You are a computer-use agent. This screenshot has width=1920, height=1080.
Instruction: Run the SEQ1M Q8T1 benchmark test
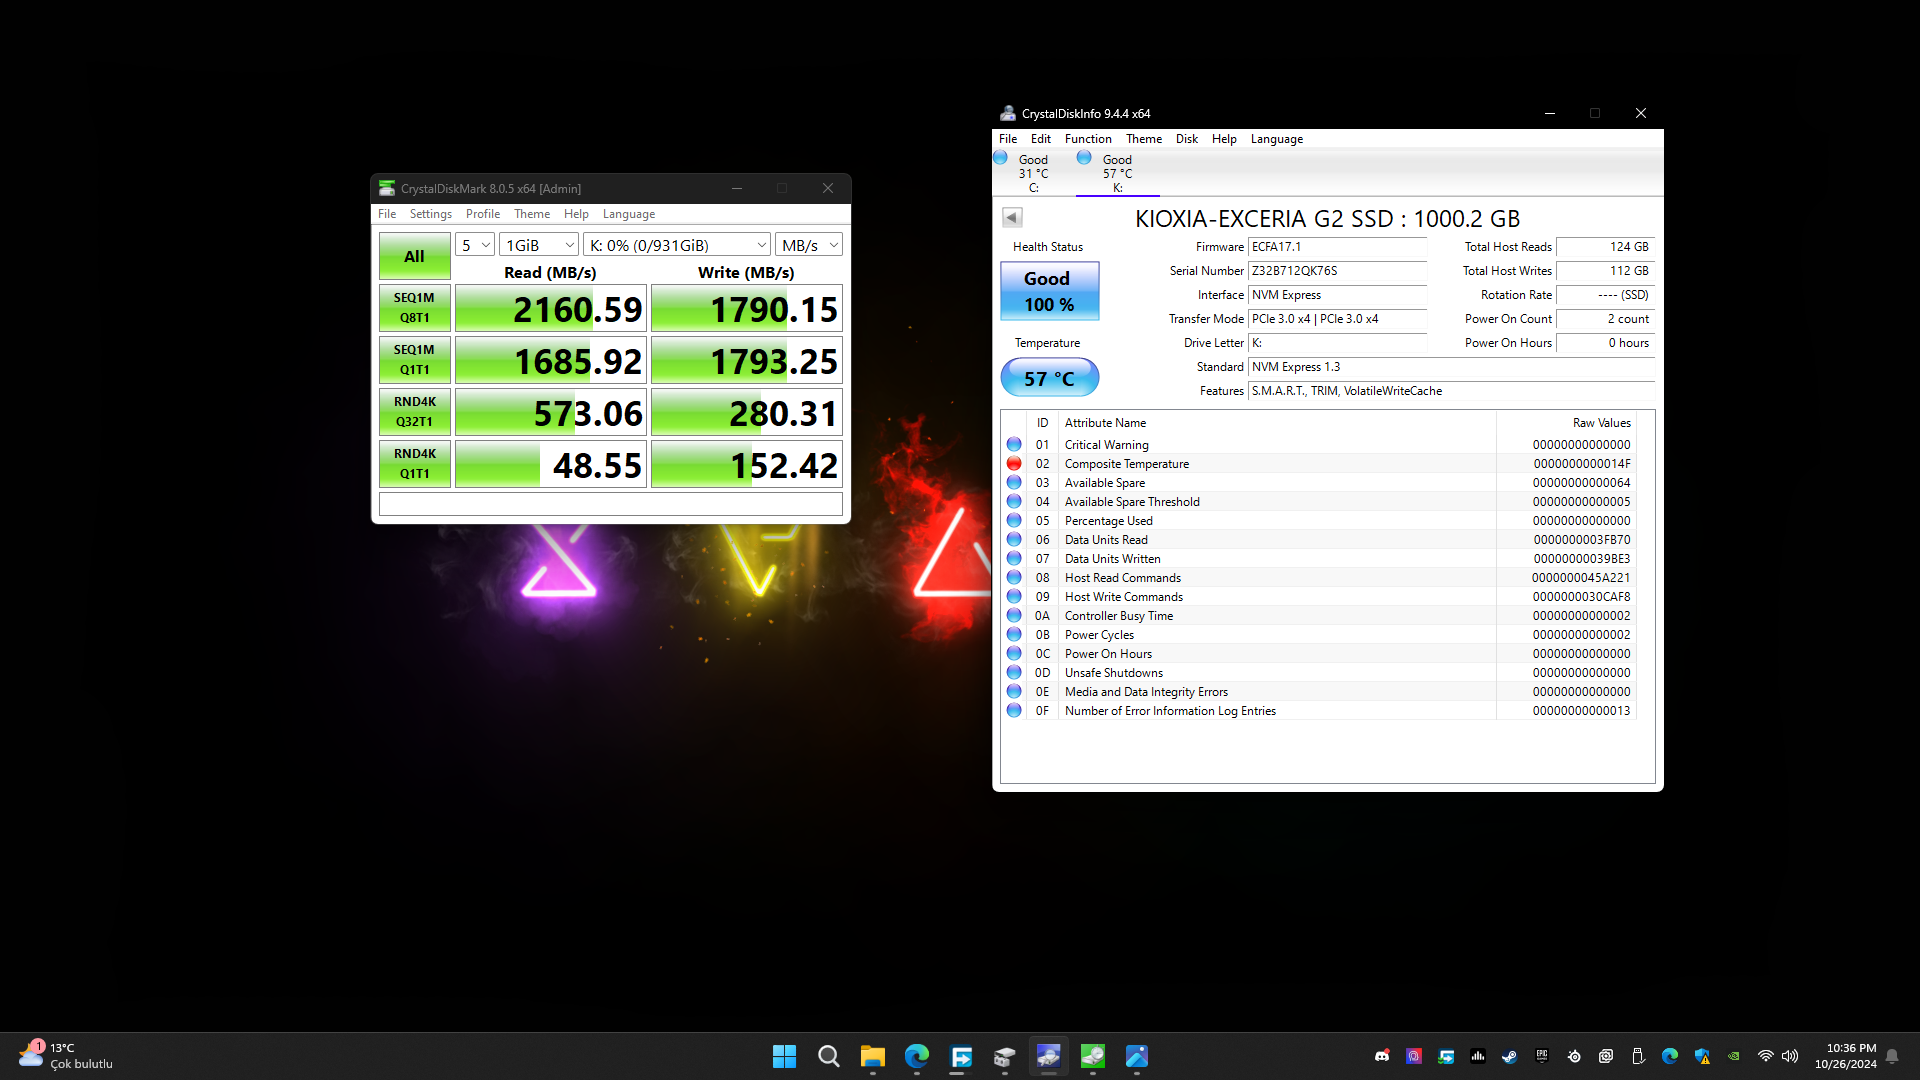click(x=414, y=308)
